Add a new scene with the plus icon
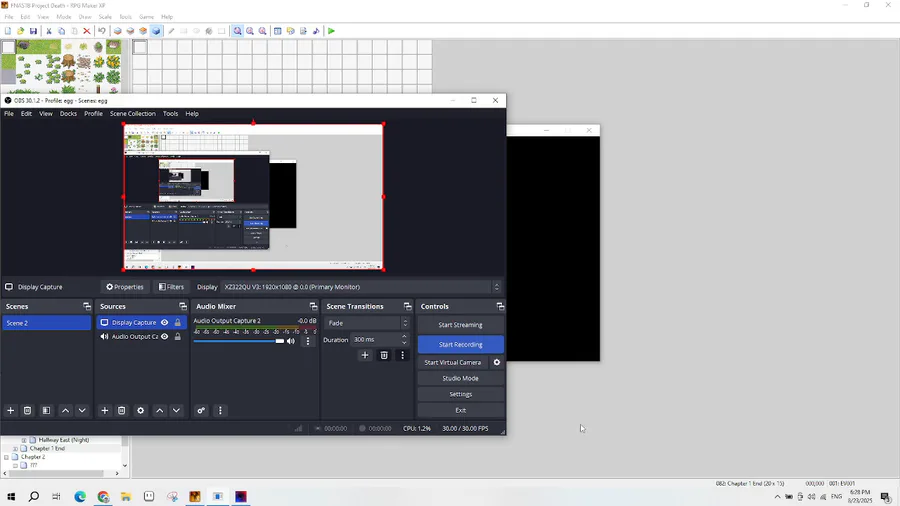This screenshot has height=506, width=900. (x=10, y=410)
